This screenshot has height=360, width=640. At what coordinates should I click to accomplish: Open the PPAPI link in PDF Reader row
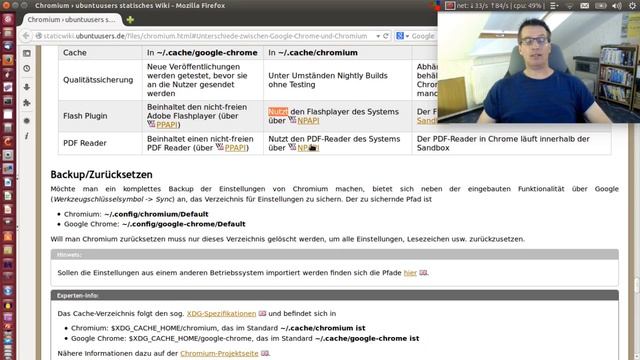pos(235,148)
